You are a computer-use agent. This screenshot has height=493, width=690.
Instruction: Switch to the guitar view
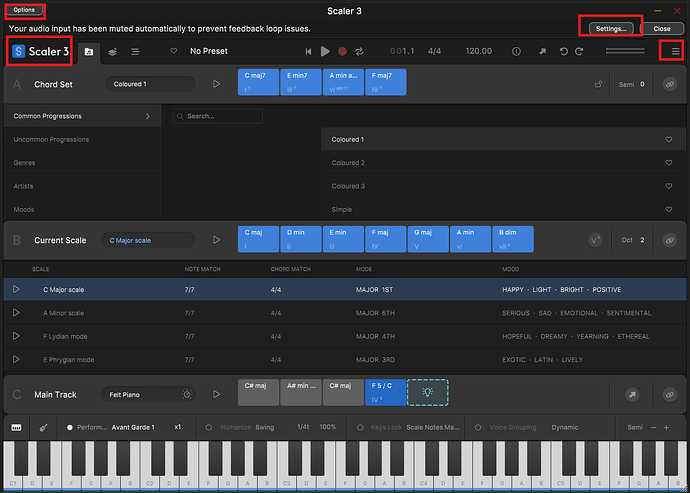point(43,427)
